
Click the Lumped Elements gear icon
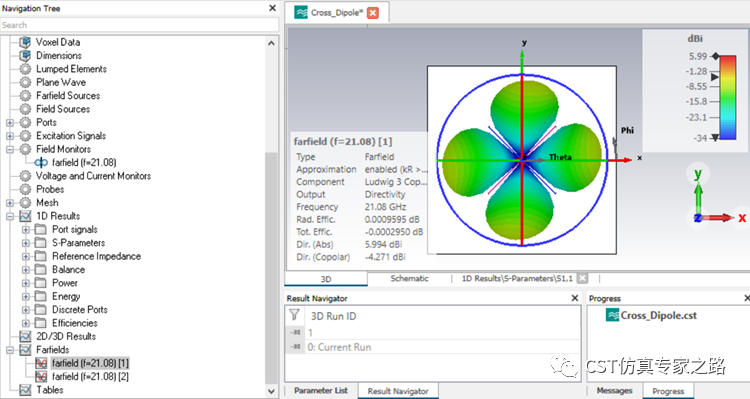tap(25, 69)
